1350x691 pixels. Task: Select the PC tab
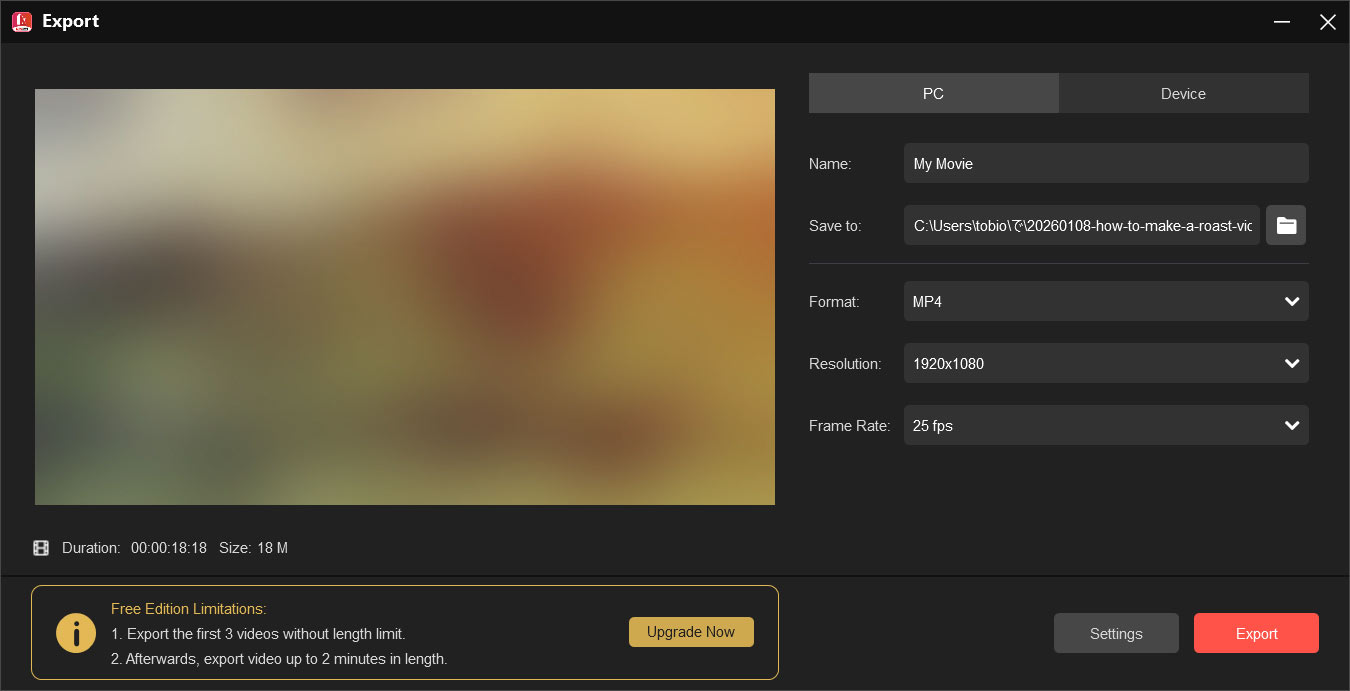coord(933,93)
